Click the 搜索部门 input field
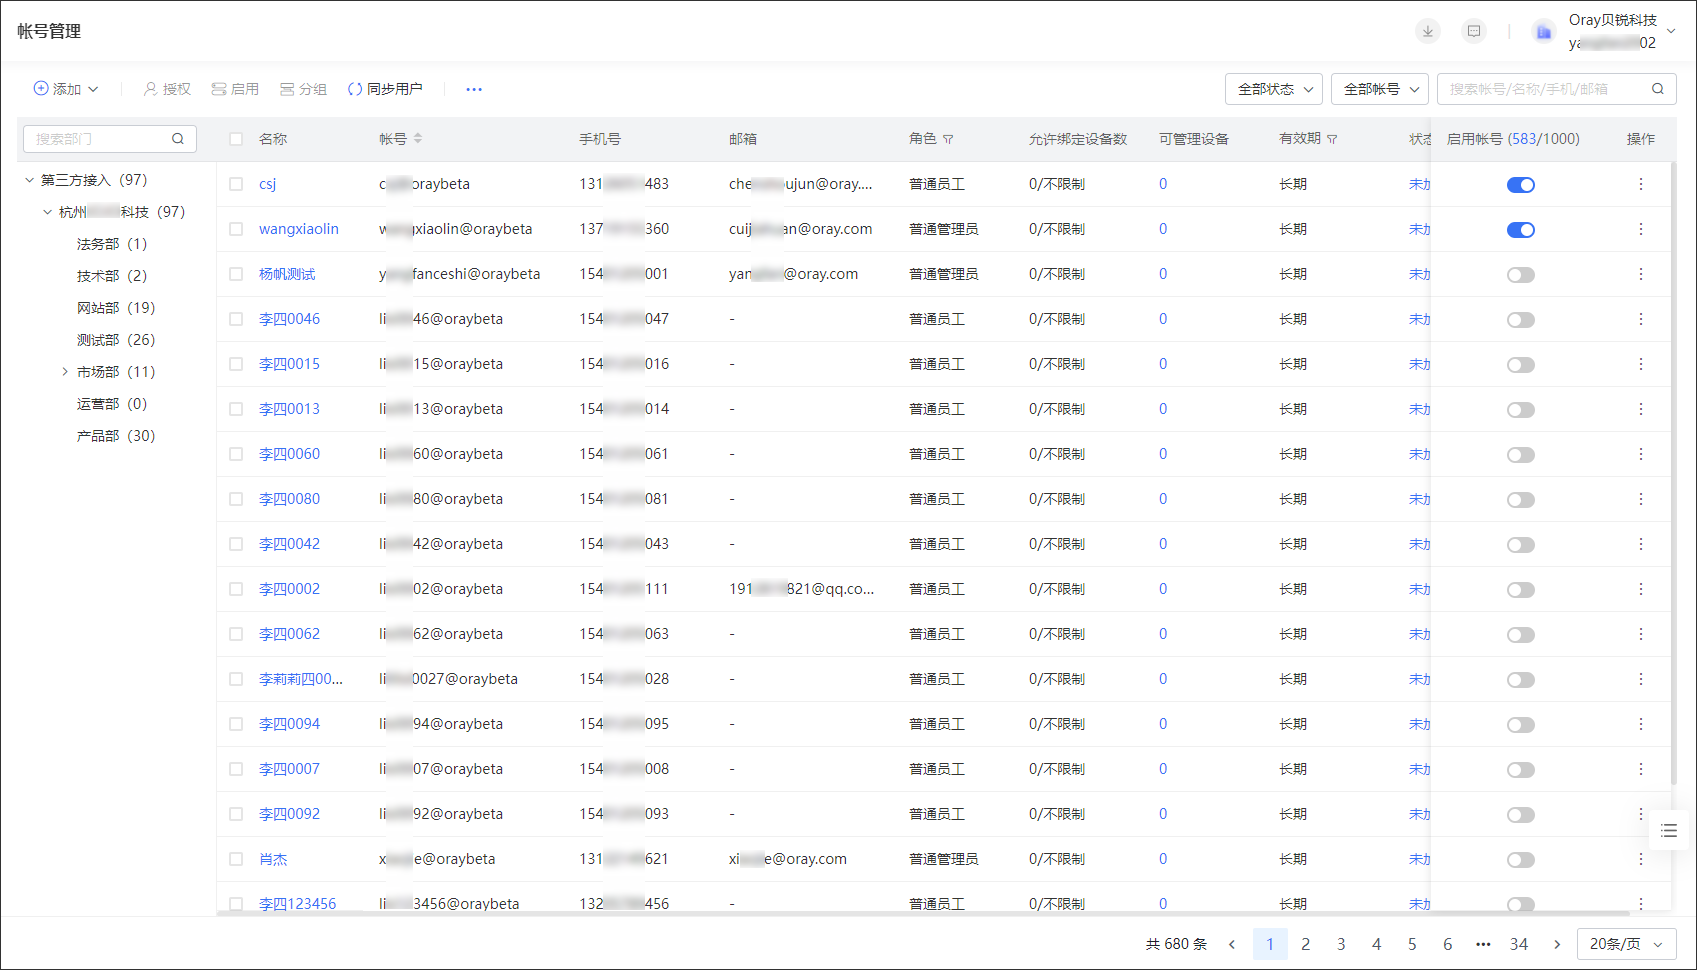 100,139
